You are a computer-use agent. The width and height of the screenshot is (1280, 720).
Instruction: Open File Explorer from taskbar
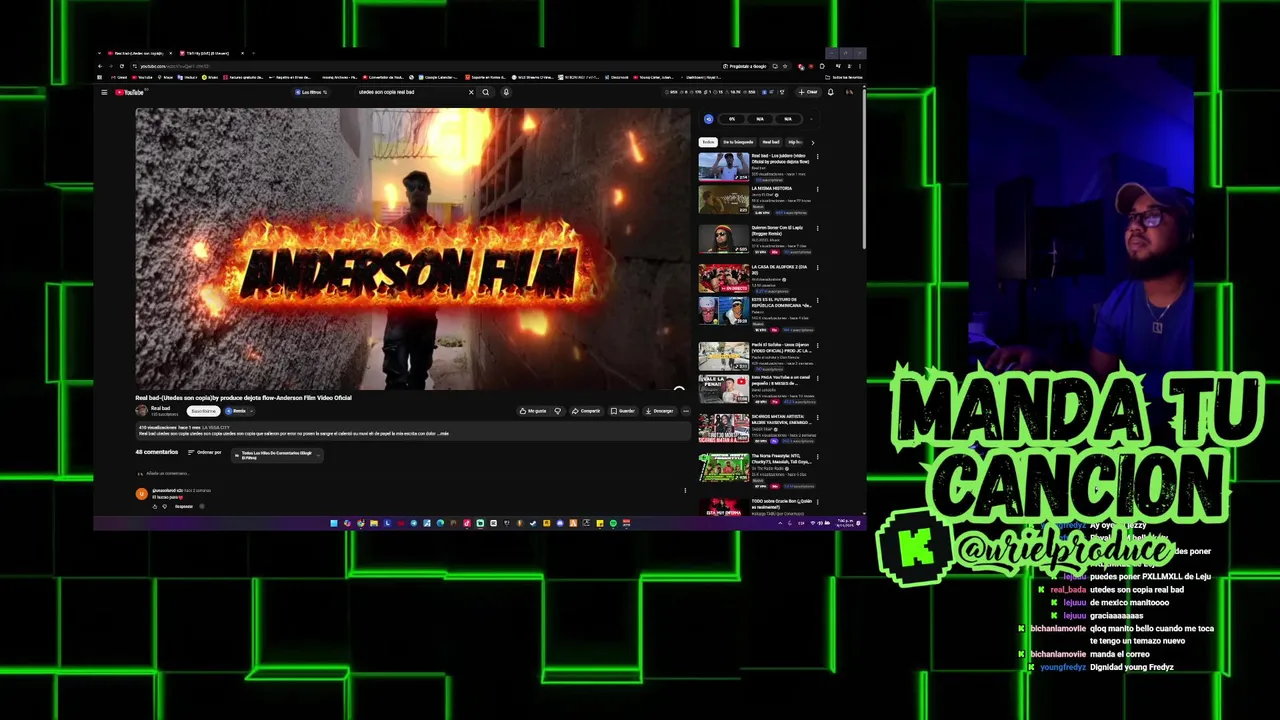click(x=374, y=523)
